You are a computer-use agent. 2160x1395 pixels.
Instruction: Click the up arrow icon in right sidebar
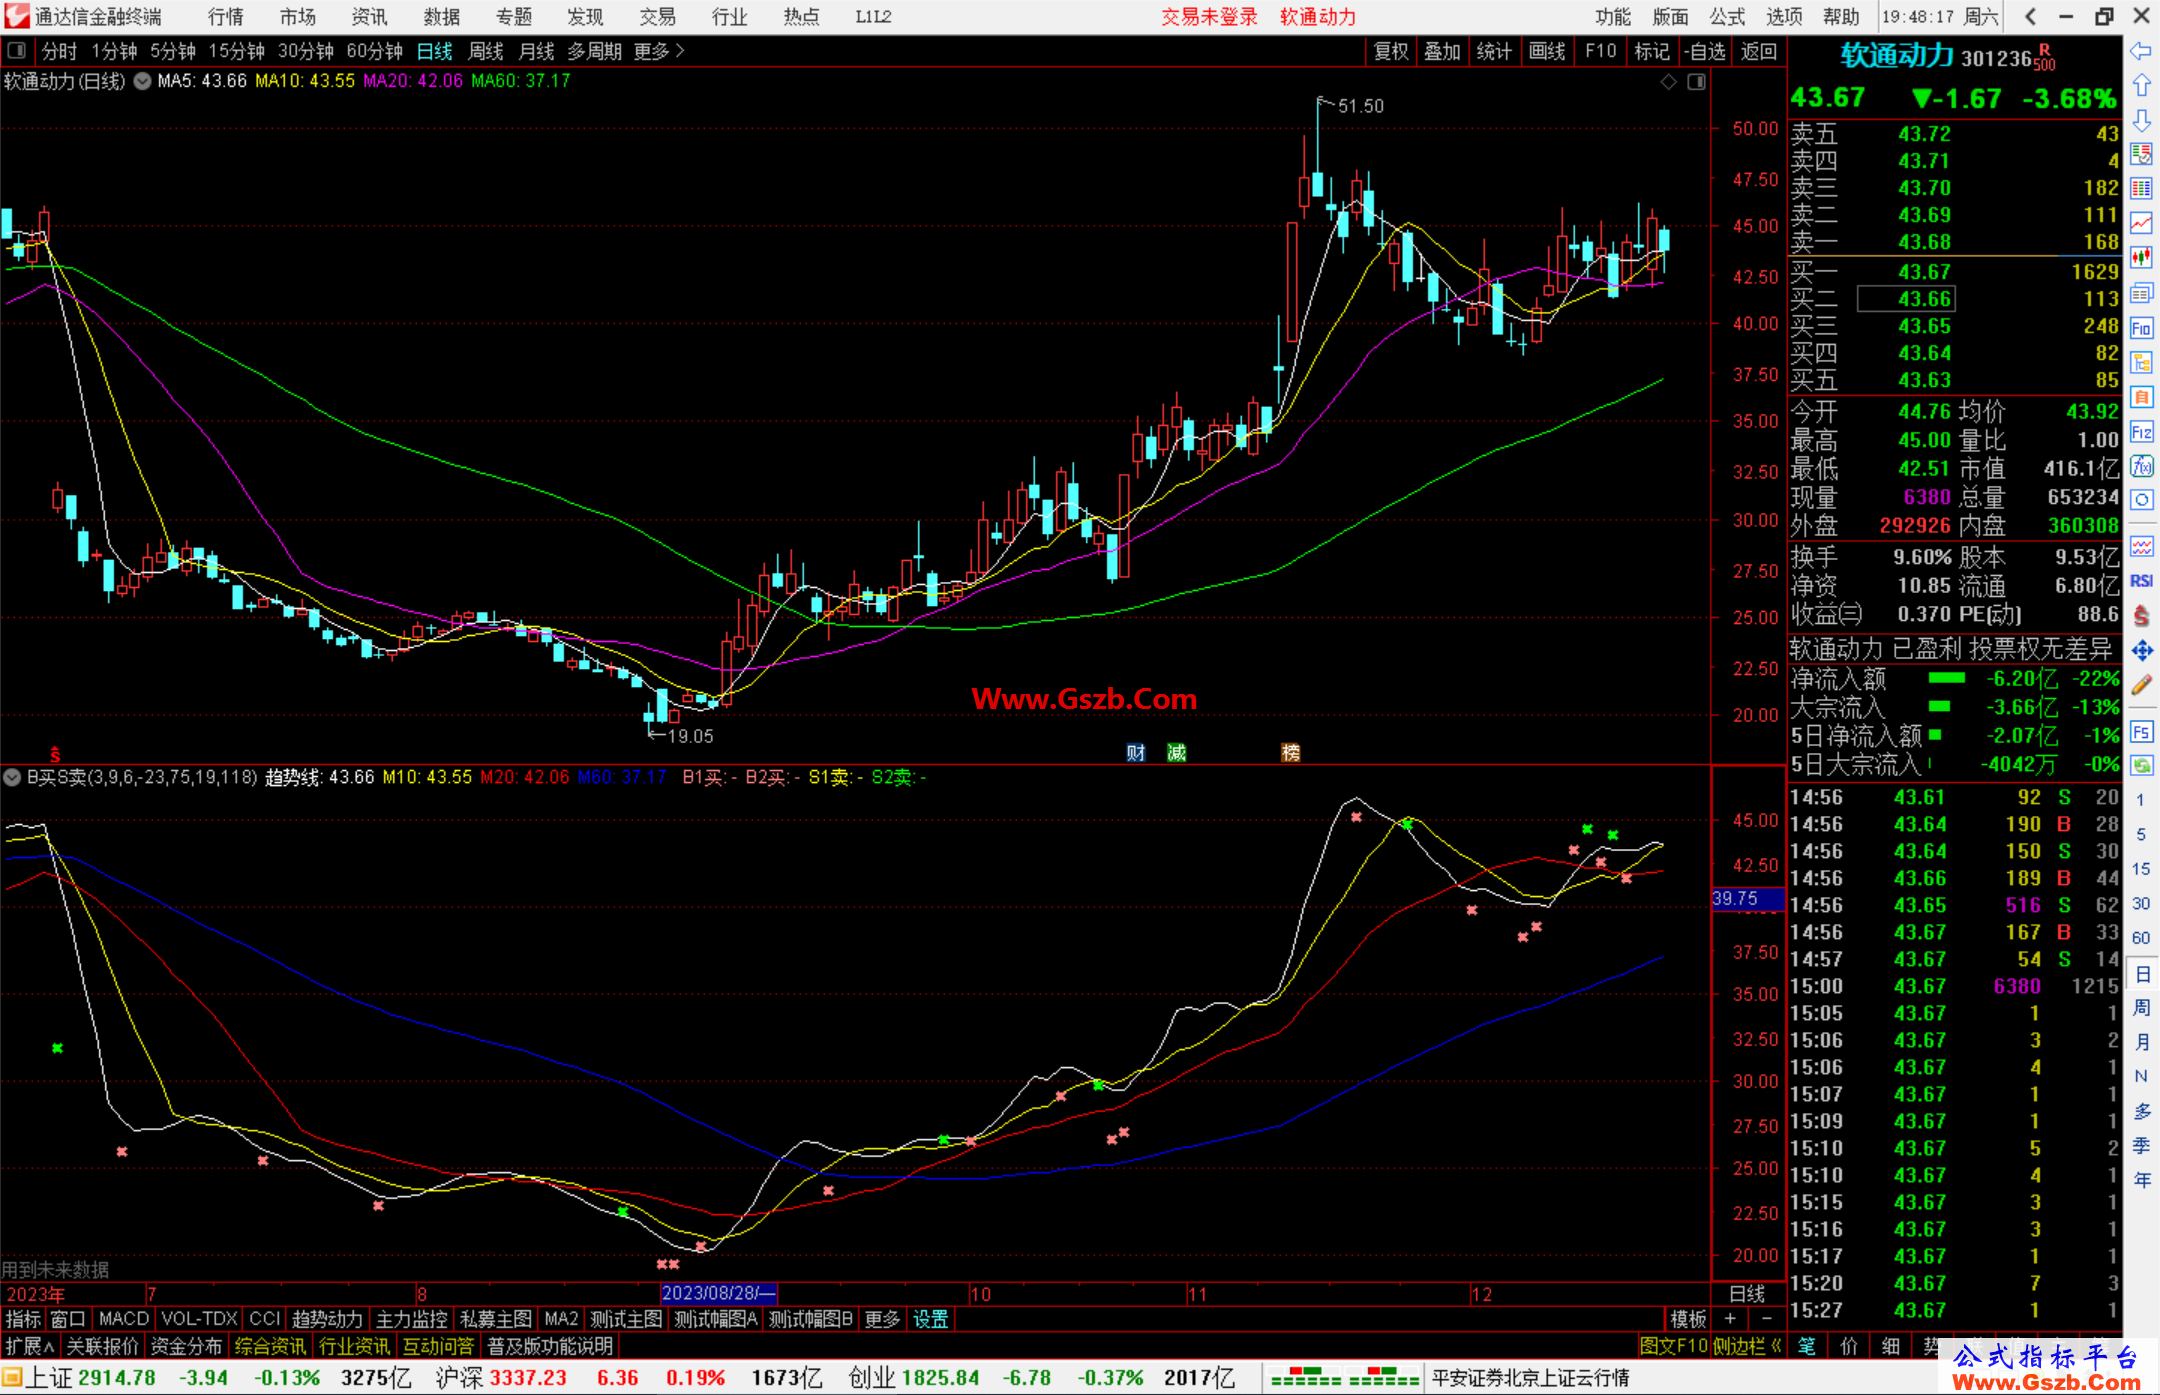tap(2141, 85)
